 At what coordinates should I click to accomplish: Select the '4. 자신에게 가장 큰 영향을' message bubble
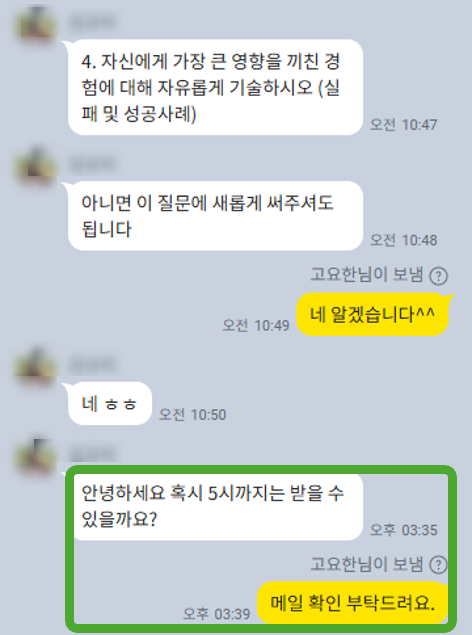tap(215, 87)
